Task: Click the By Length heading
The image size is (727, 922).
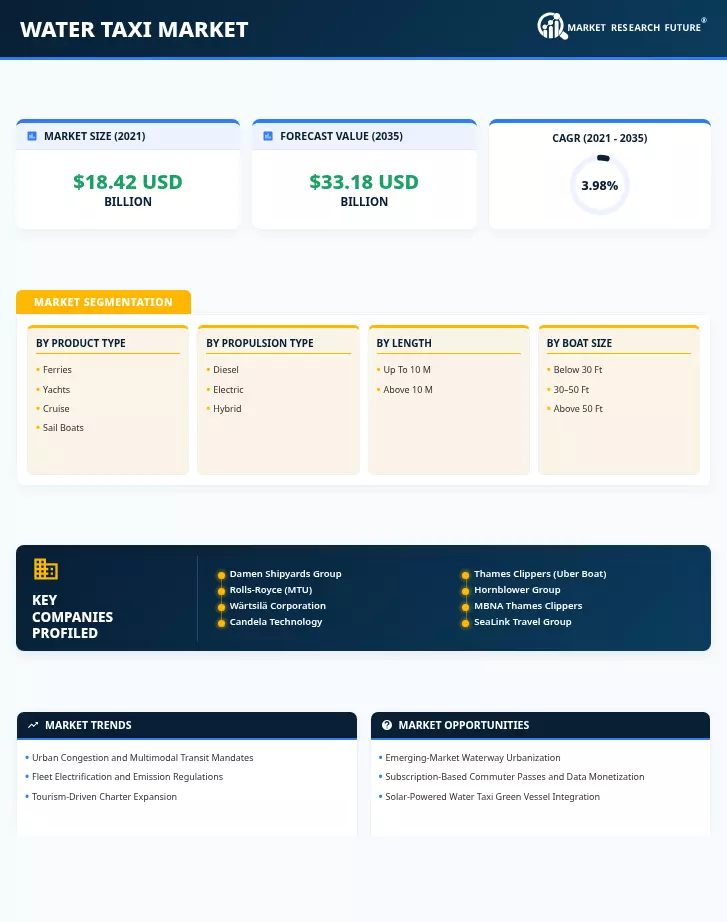Action: [x=404, y=343]
